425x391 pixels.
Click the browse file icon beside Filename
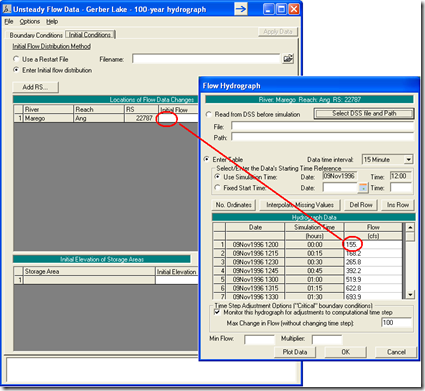(288, 59)
